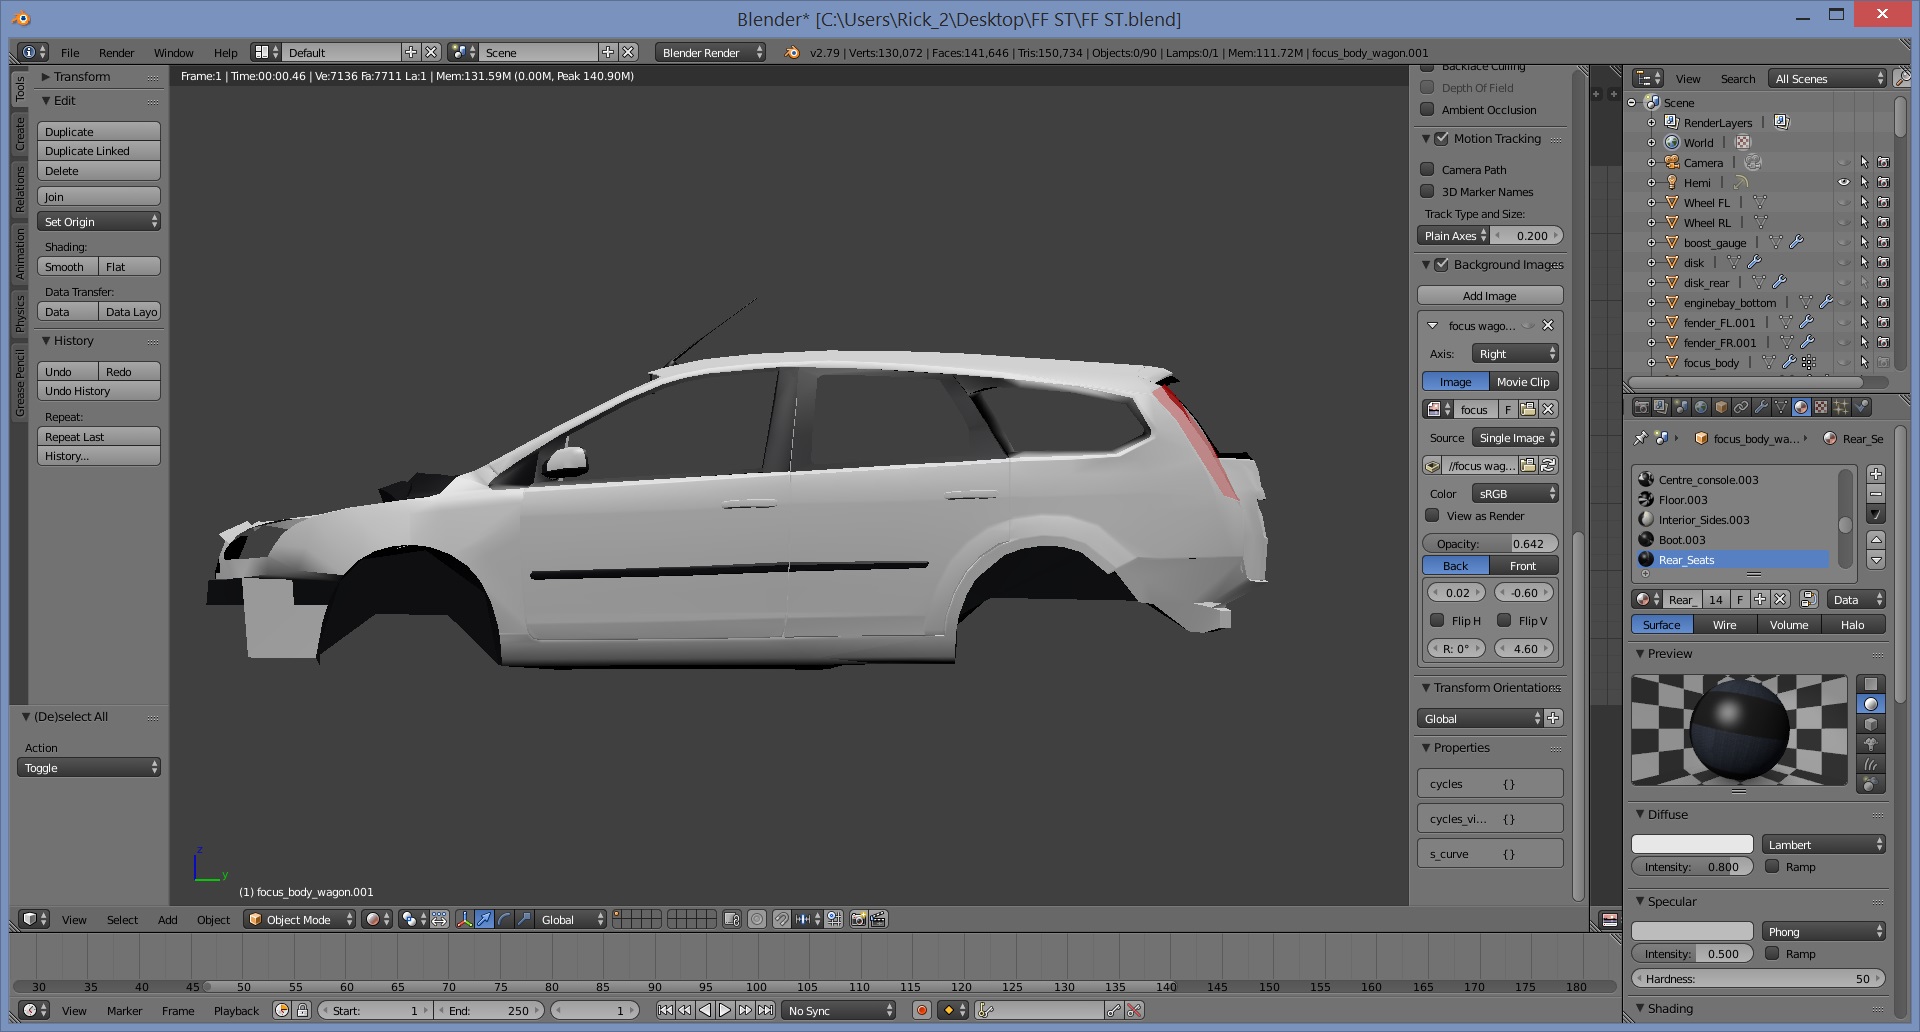This screenshot has height=1032, width=1920.
Task: Reload the background image file
Action: [x=1548, y=466]
